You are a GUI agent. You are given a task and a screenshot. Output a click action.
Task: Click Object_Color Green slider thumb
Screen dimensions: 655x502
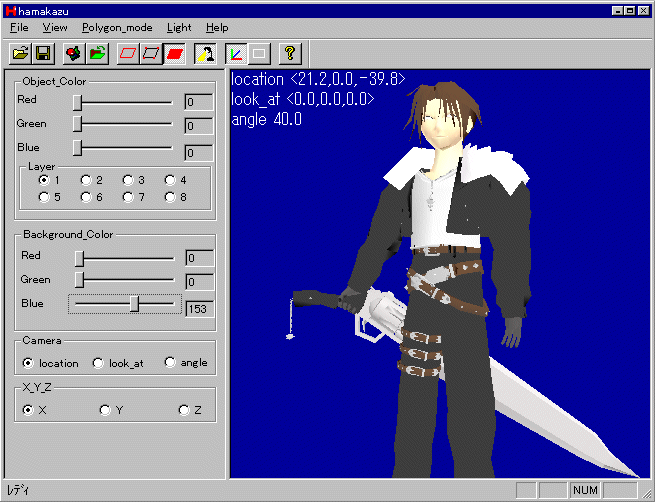77,124
